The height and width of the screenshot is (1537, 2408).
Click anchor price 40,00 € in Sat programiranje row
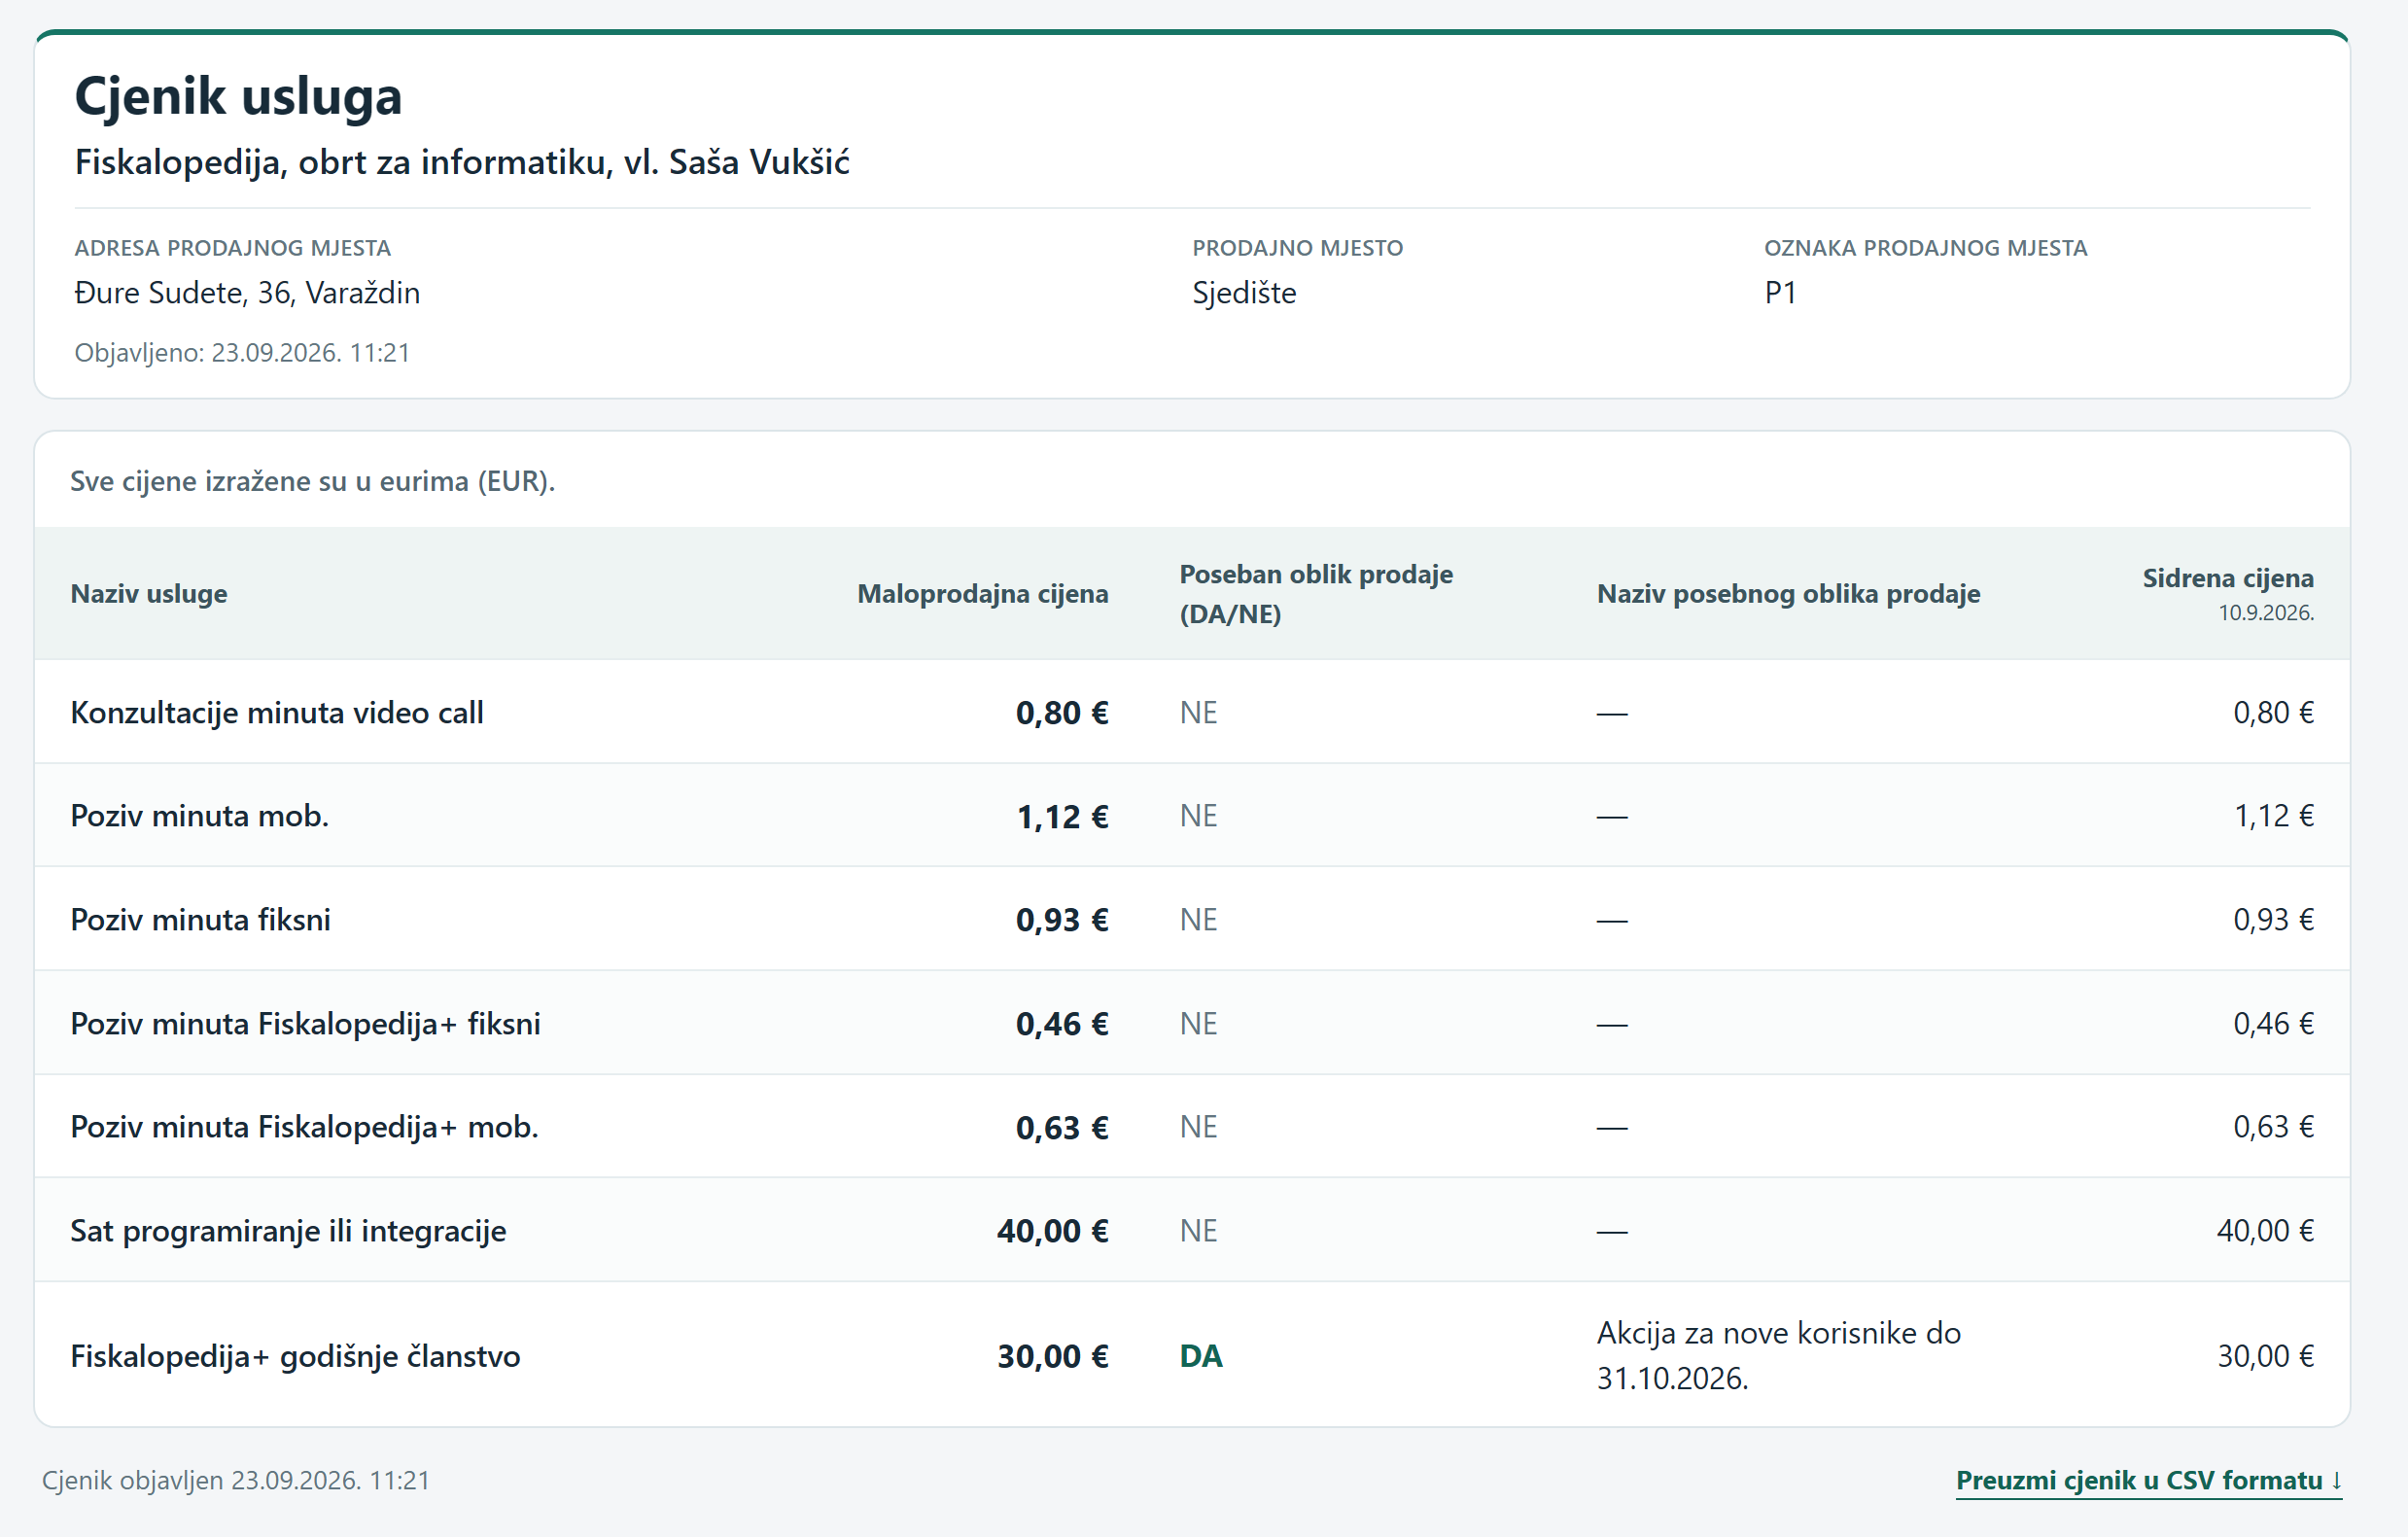coord(2265,1231)
